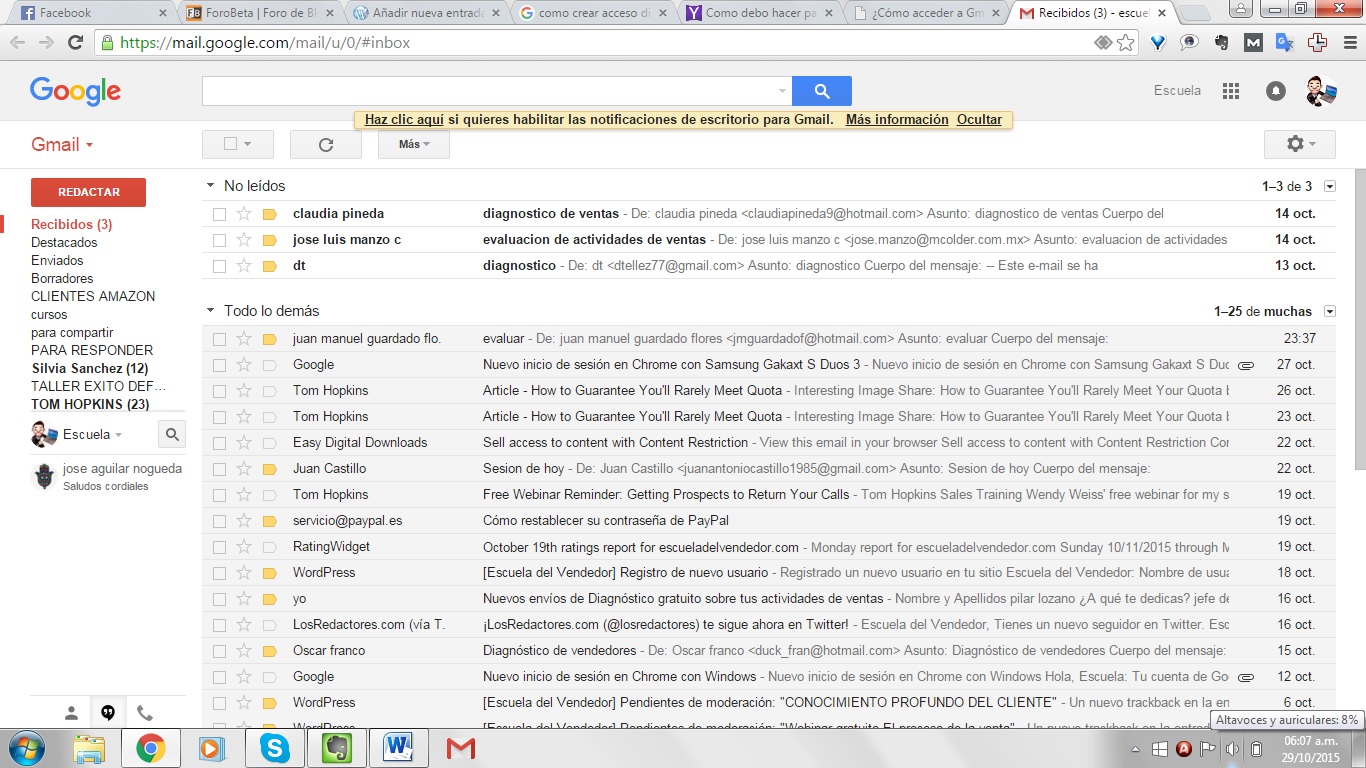Expand search options dropdown arrow

(x=782, y=91)
